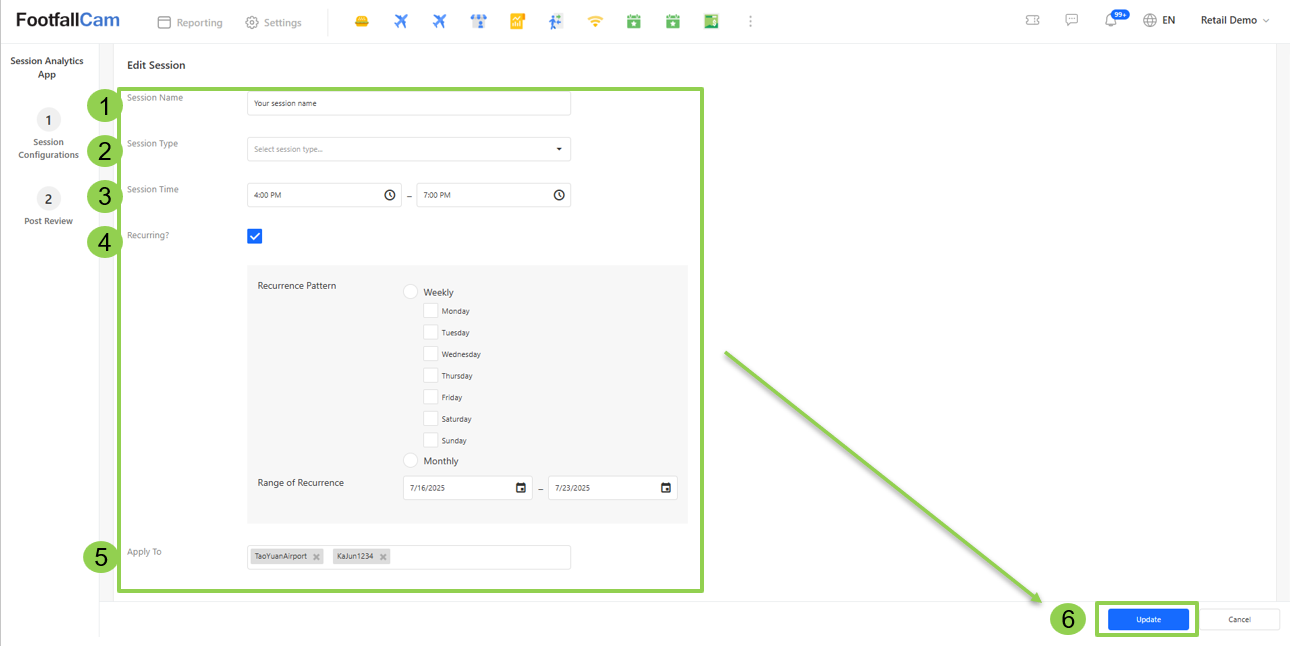Click the three-dot more apps icon
Screen dimensions: 1290x646
[x=750, y=22]
